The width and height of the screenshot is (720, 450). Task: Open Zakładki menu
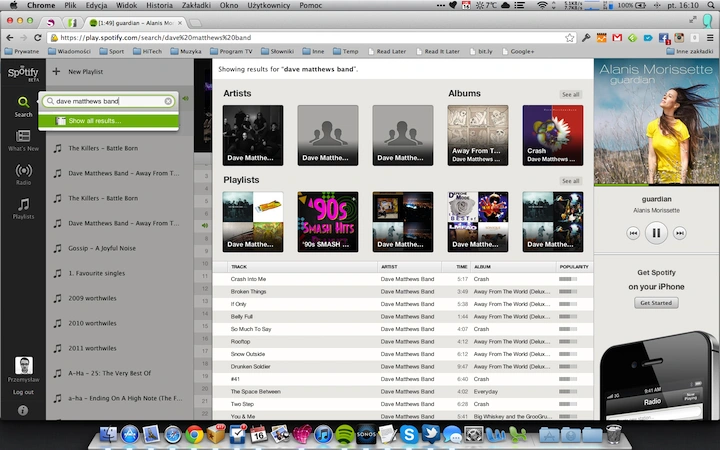click(196, 6)
